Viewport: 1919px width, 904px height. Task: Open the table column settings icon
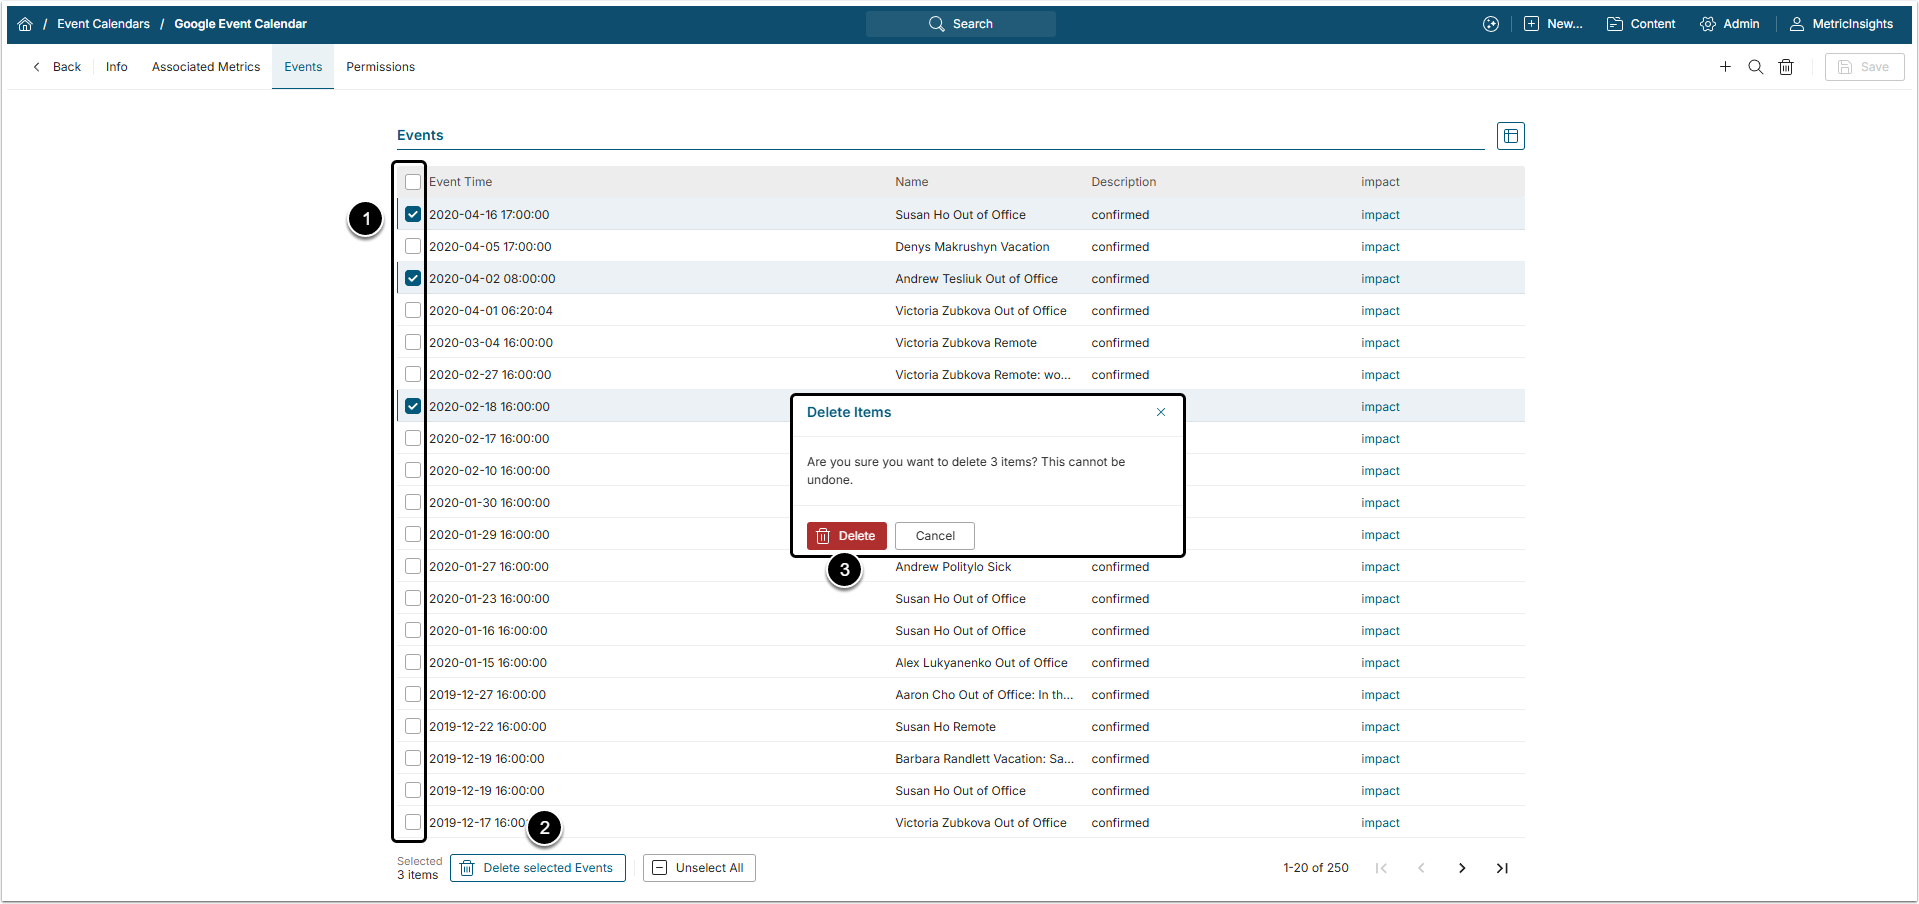(1510, 136)
